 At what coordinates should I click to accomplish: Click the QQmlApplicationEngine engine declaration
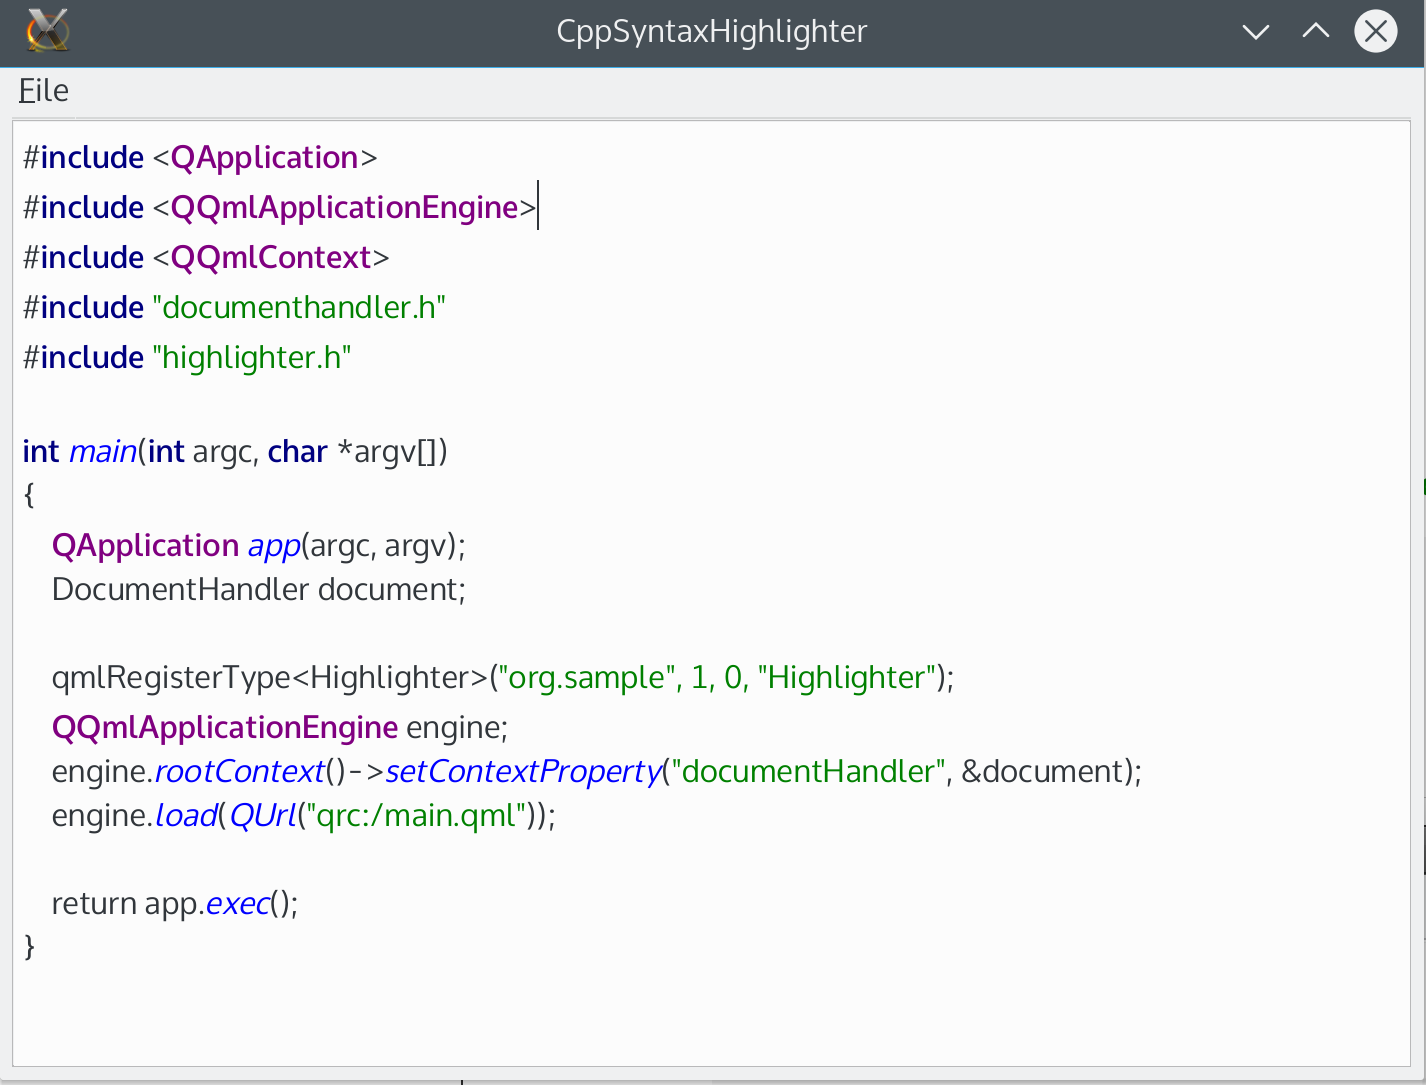coord(279,727)
